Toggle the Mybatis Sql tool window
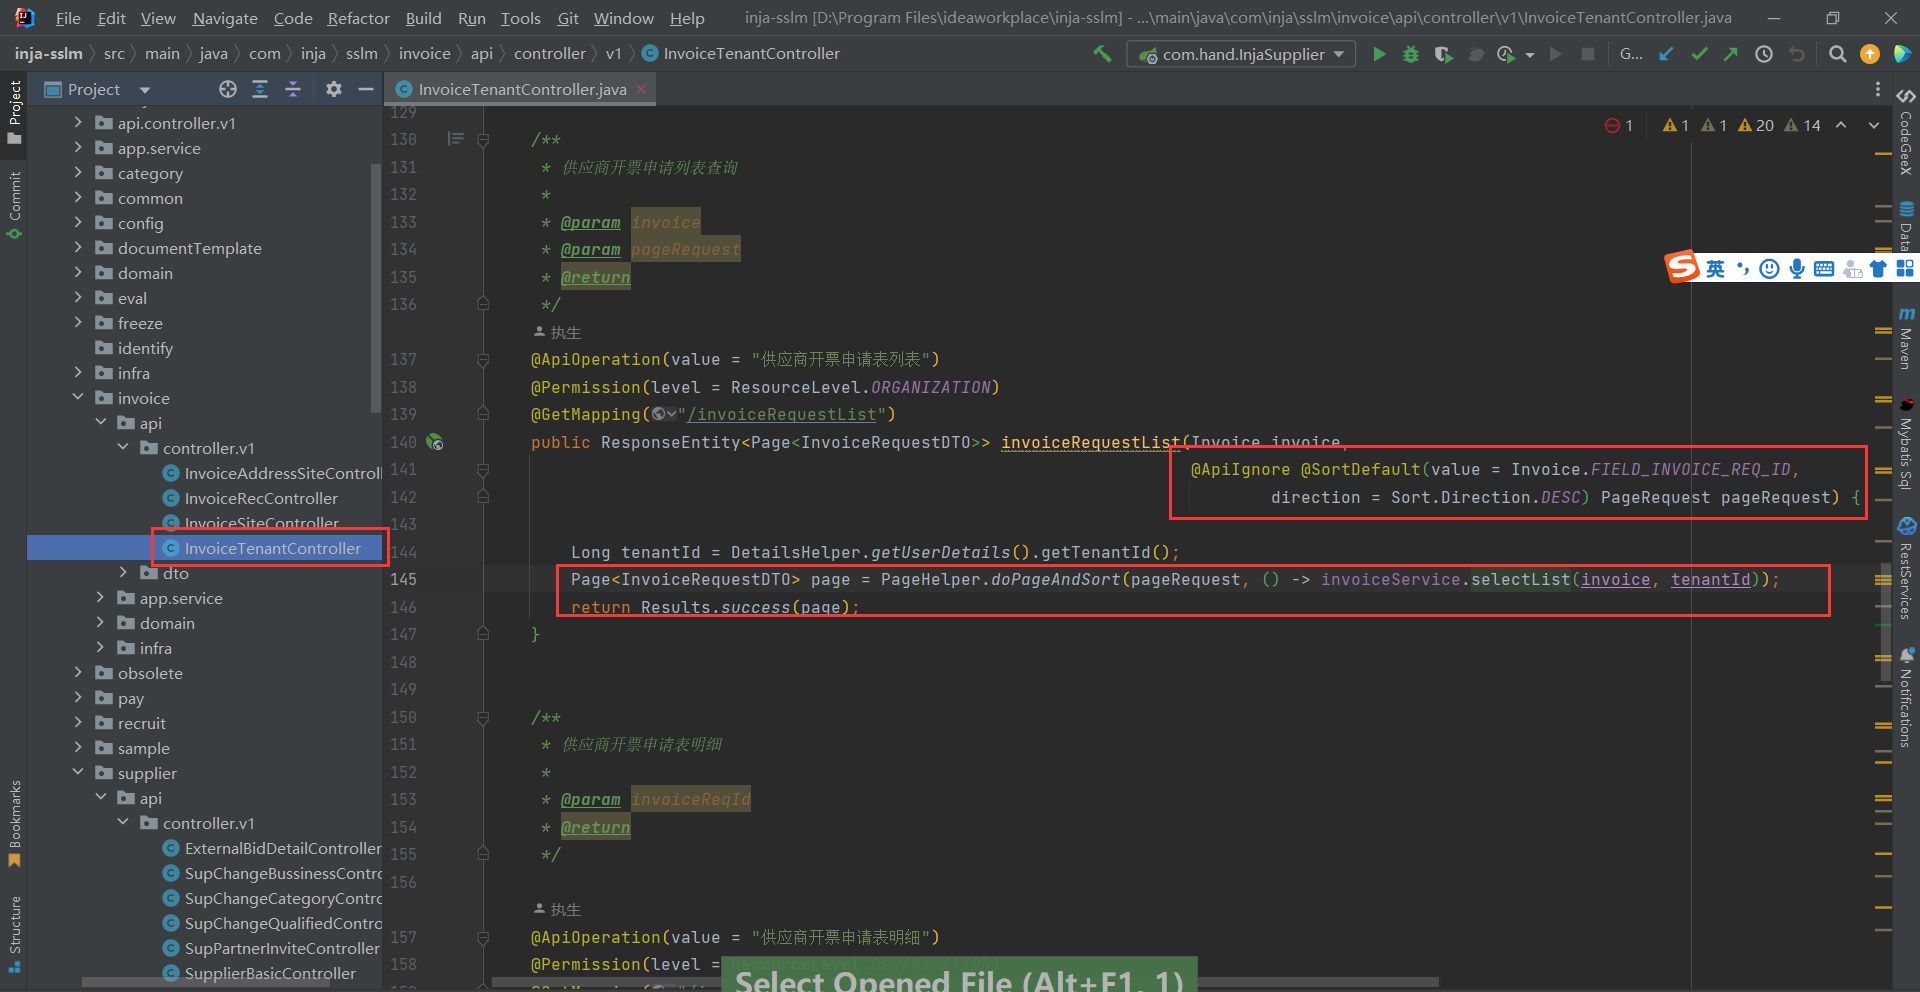This screenshot has height=992, width=1920. point(1906,444)
